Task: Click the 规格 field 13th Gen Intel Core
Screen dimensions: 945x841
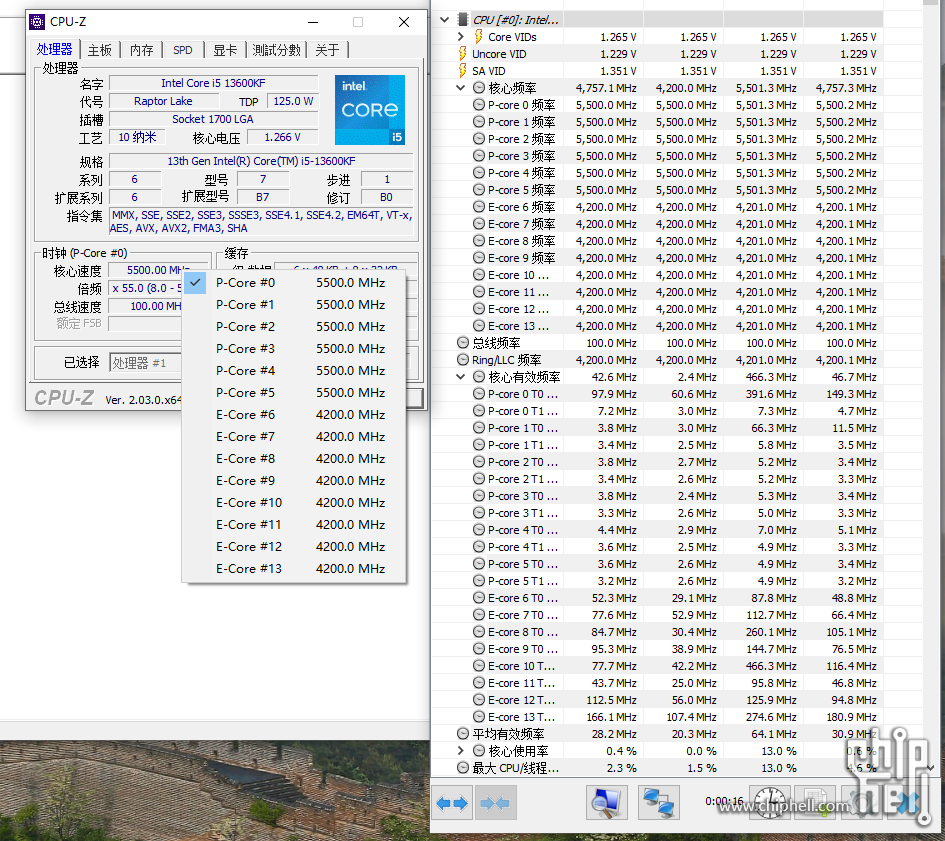Action: [261, 161]
